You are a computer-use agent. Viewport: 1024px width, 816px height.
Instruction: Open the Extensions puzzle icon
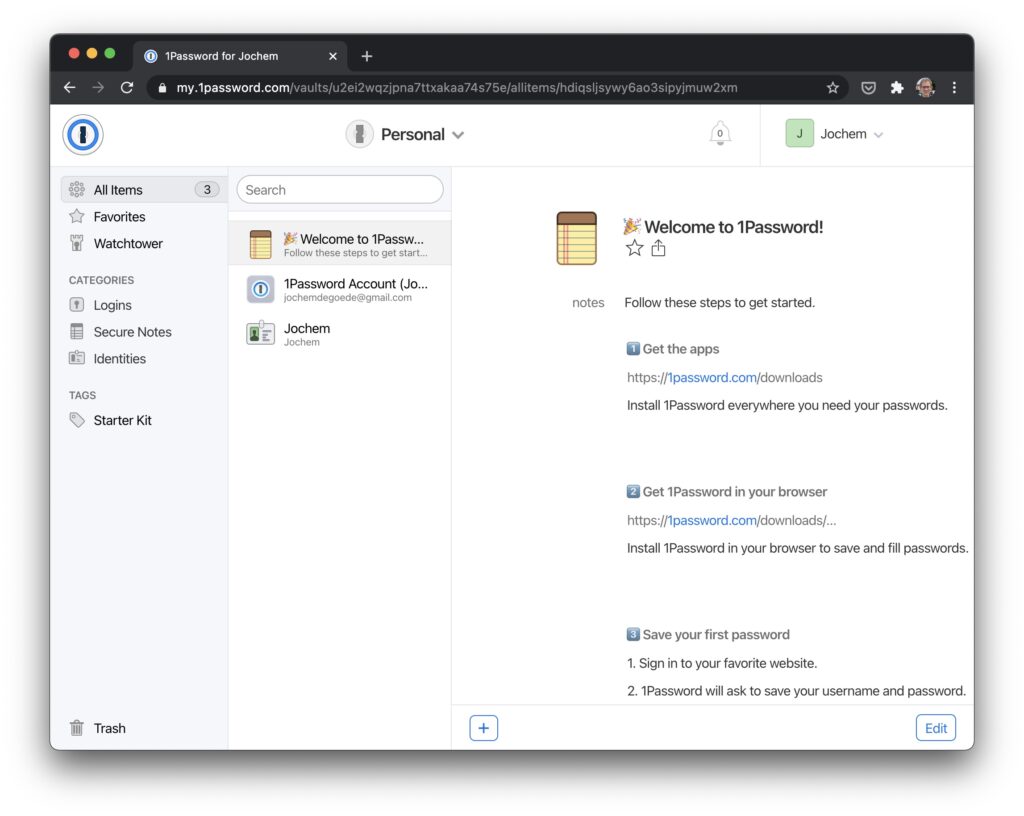[x=897, y=87]
